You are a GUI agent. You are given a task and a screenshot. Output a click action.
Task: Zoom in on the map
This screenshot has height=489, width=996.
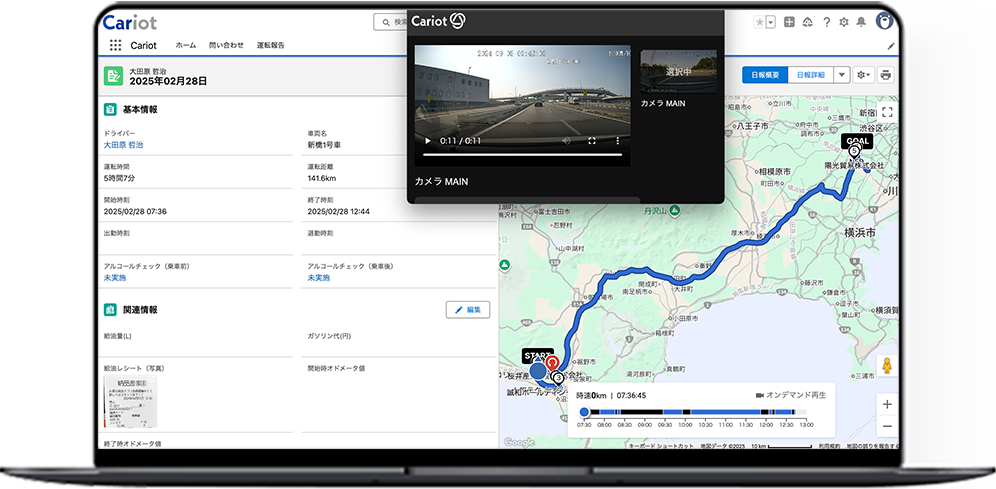pyautogui.click(x=887, y=404)
